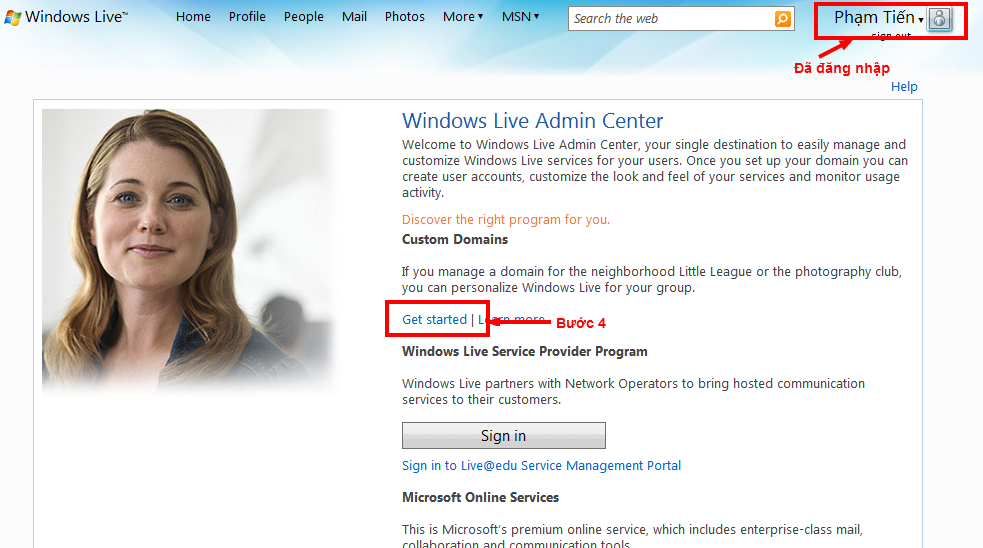Viewport: 983px width, 548px height.
Task: Expand the MSN dropdown menu
Action: [x=520, y=17]
